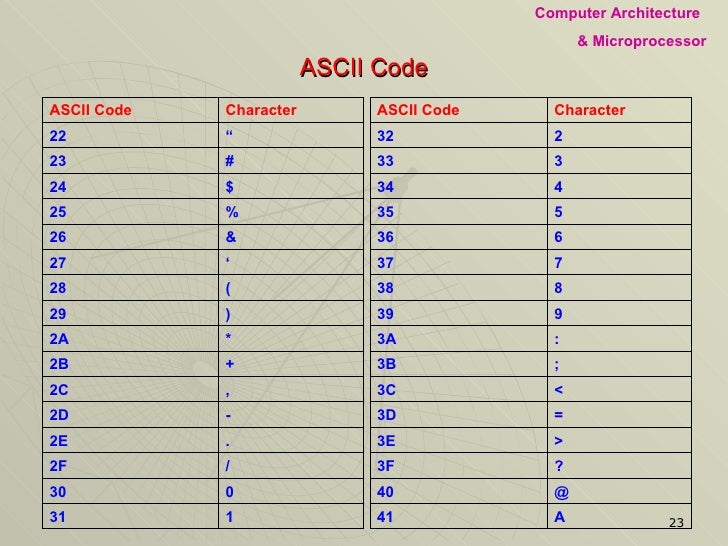Click the ')' character cell

(291, 313)
